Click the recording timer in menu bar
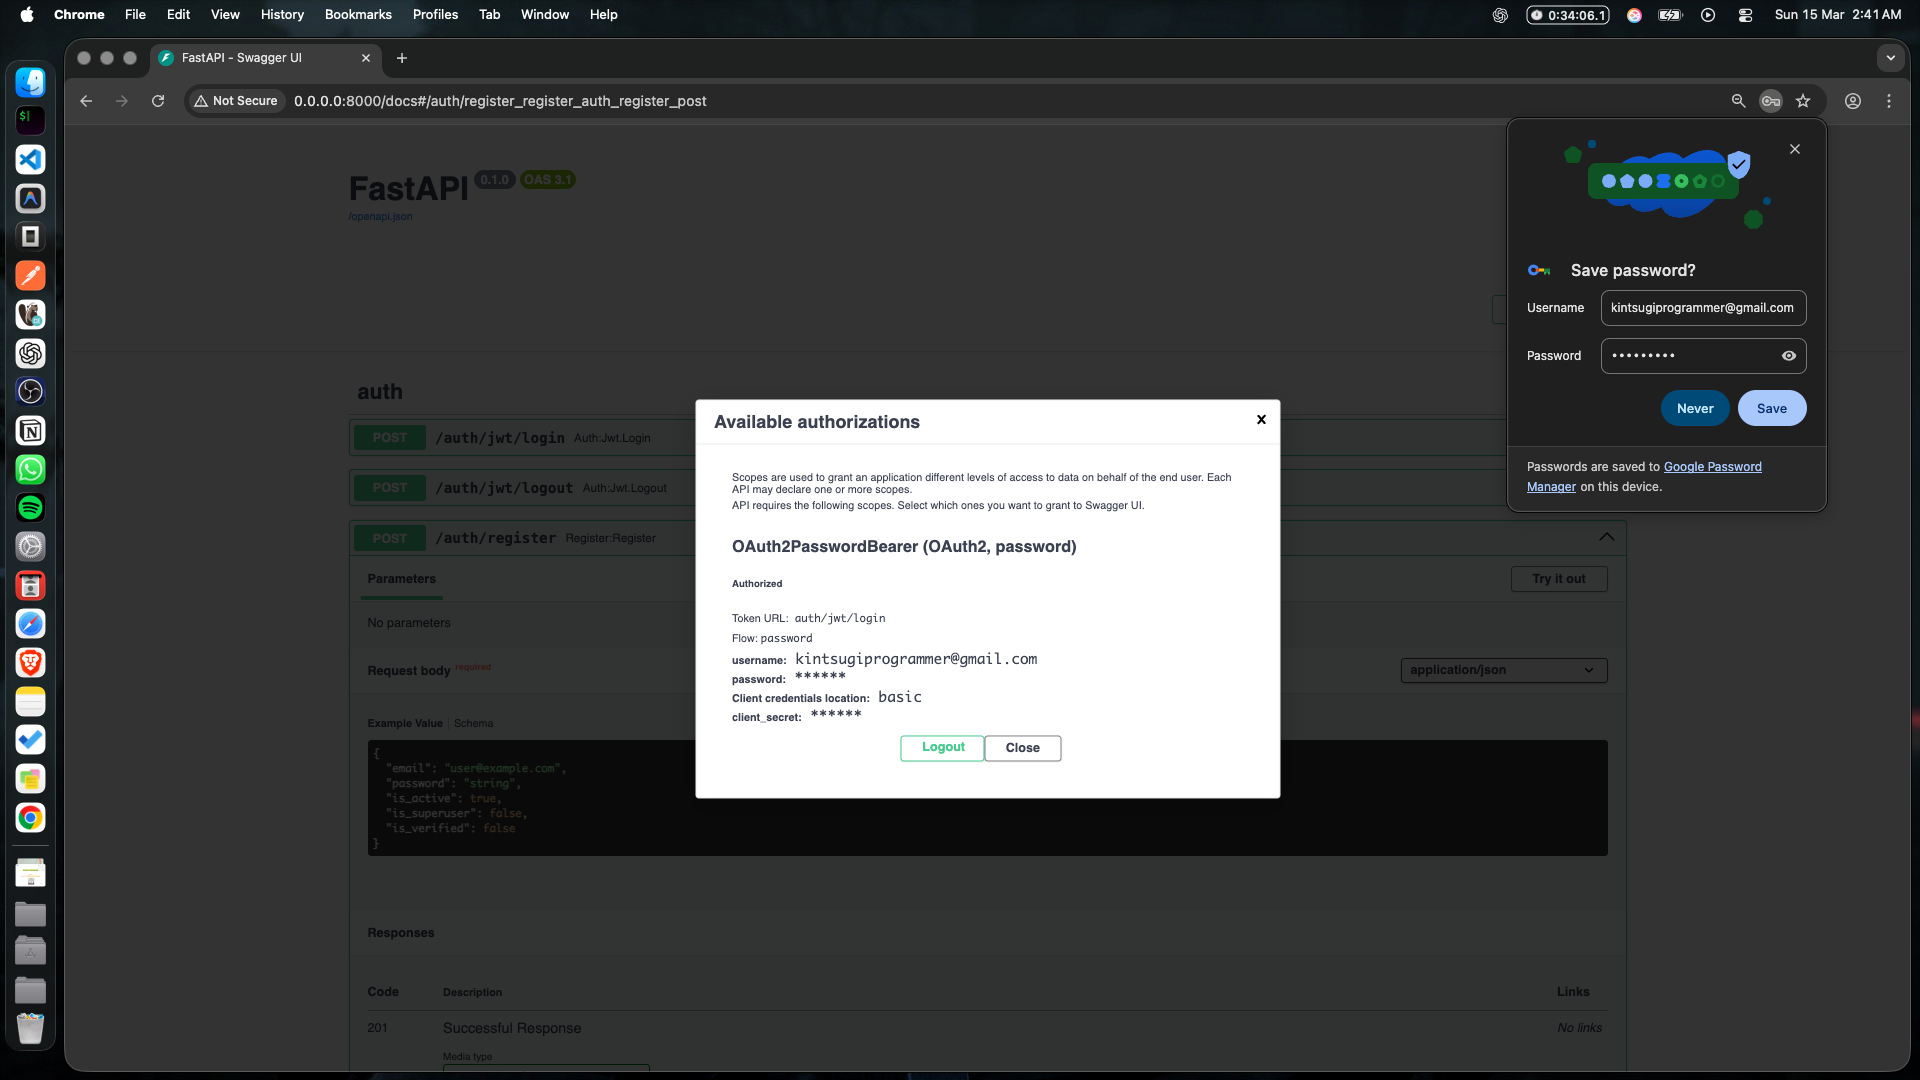The height and width of the screenshot is (1080, 1920). click(x=1568, y=15)
